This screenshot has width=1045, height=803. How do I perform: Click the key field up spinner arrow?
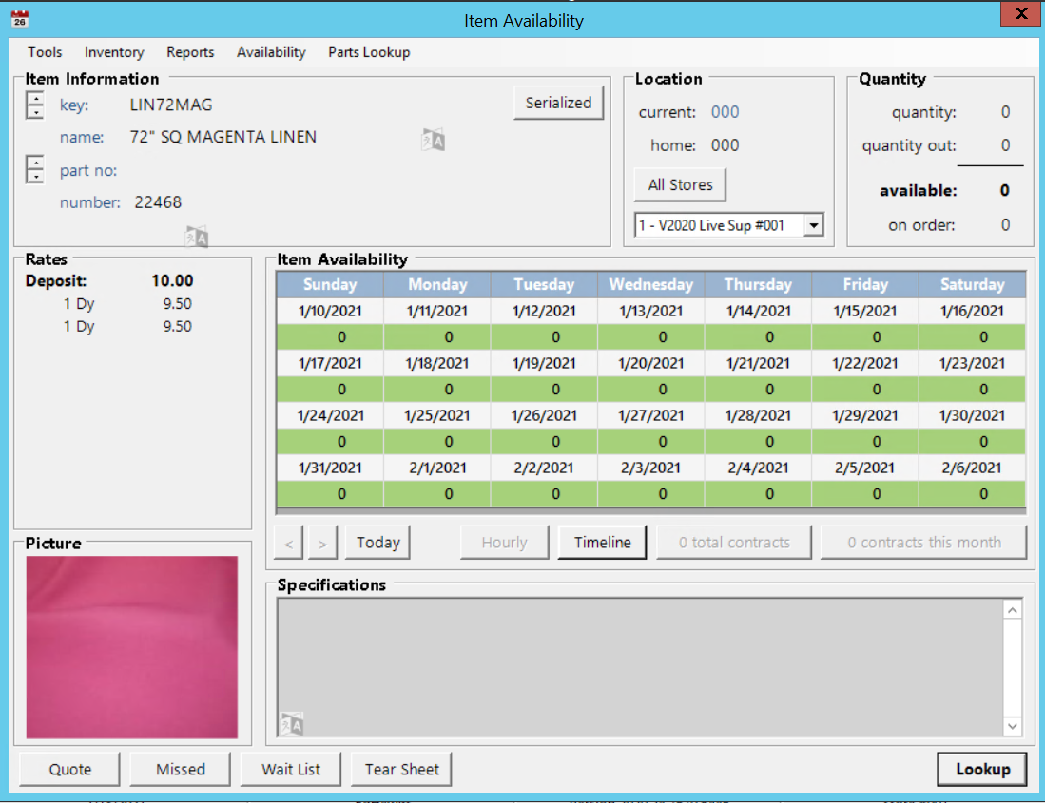point(35,98)
